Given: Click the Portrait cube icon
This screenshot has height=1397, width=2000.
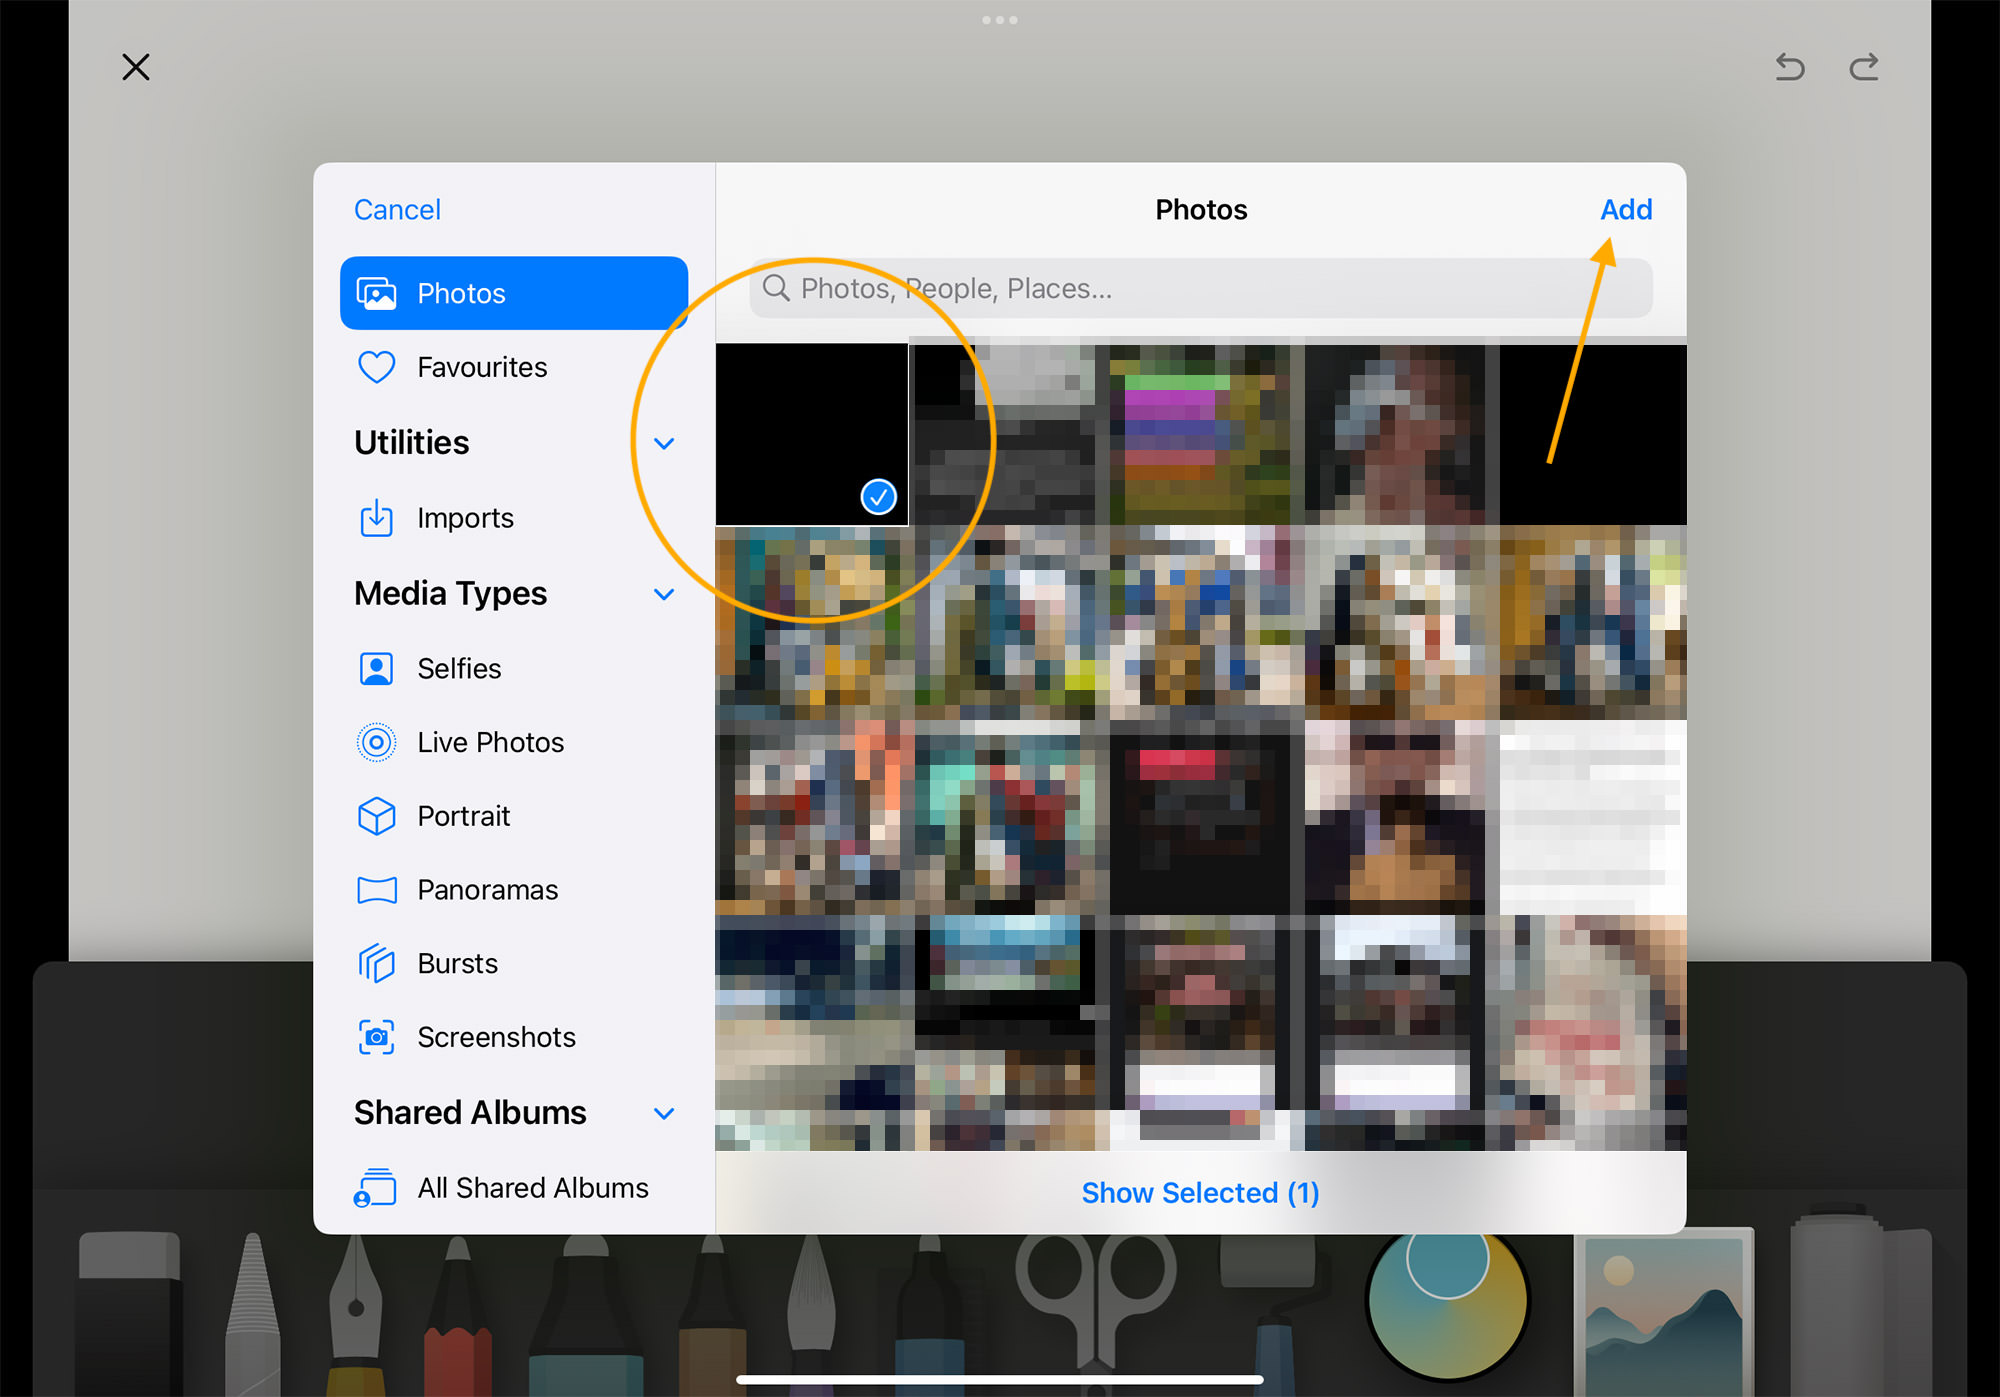Looking at the screenshot, I should click(x=377, y=816).
